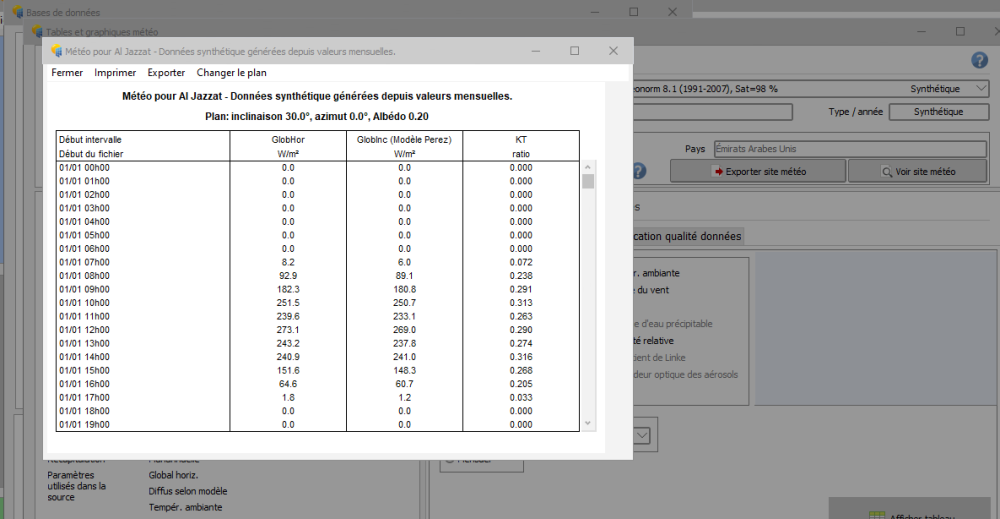
Task: Open the Fermer menu
Action: pos(67,73)
